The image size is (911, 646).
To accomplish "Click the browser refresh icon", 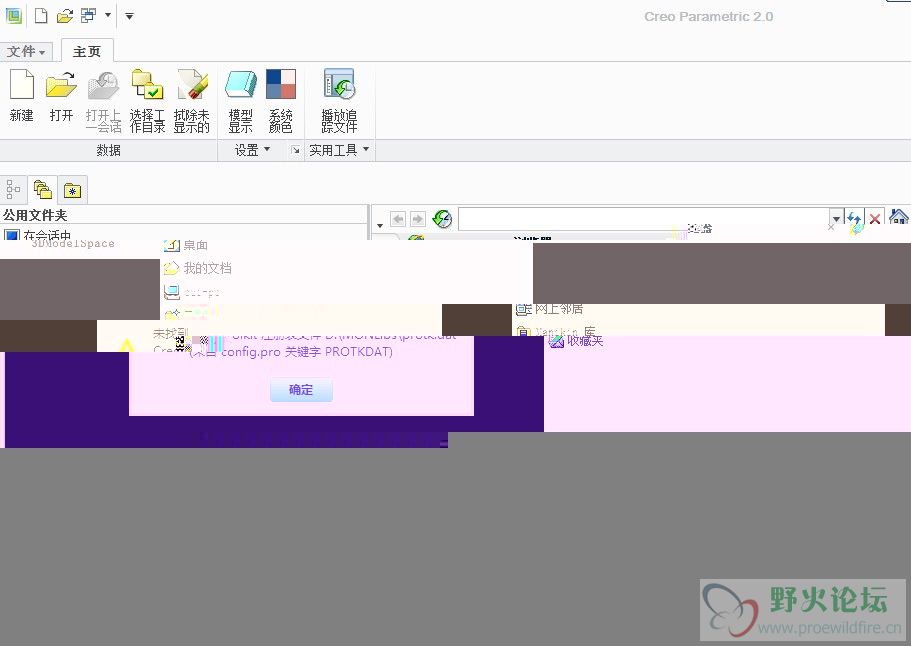I will (x=443, y=219).
